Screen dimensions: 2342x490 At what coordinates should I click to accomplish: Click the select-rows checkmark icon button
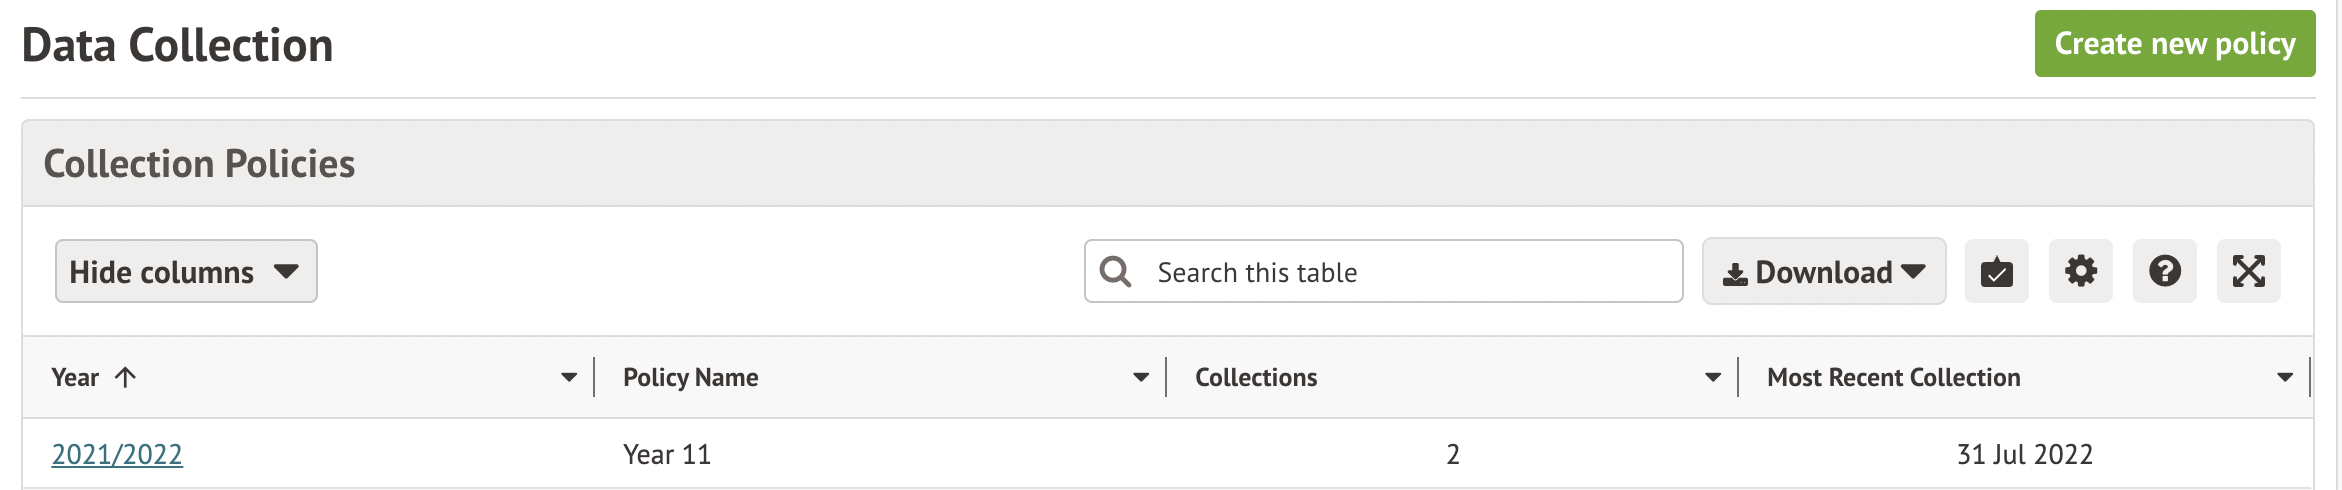[1996, 272]
